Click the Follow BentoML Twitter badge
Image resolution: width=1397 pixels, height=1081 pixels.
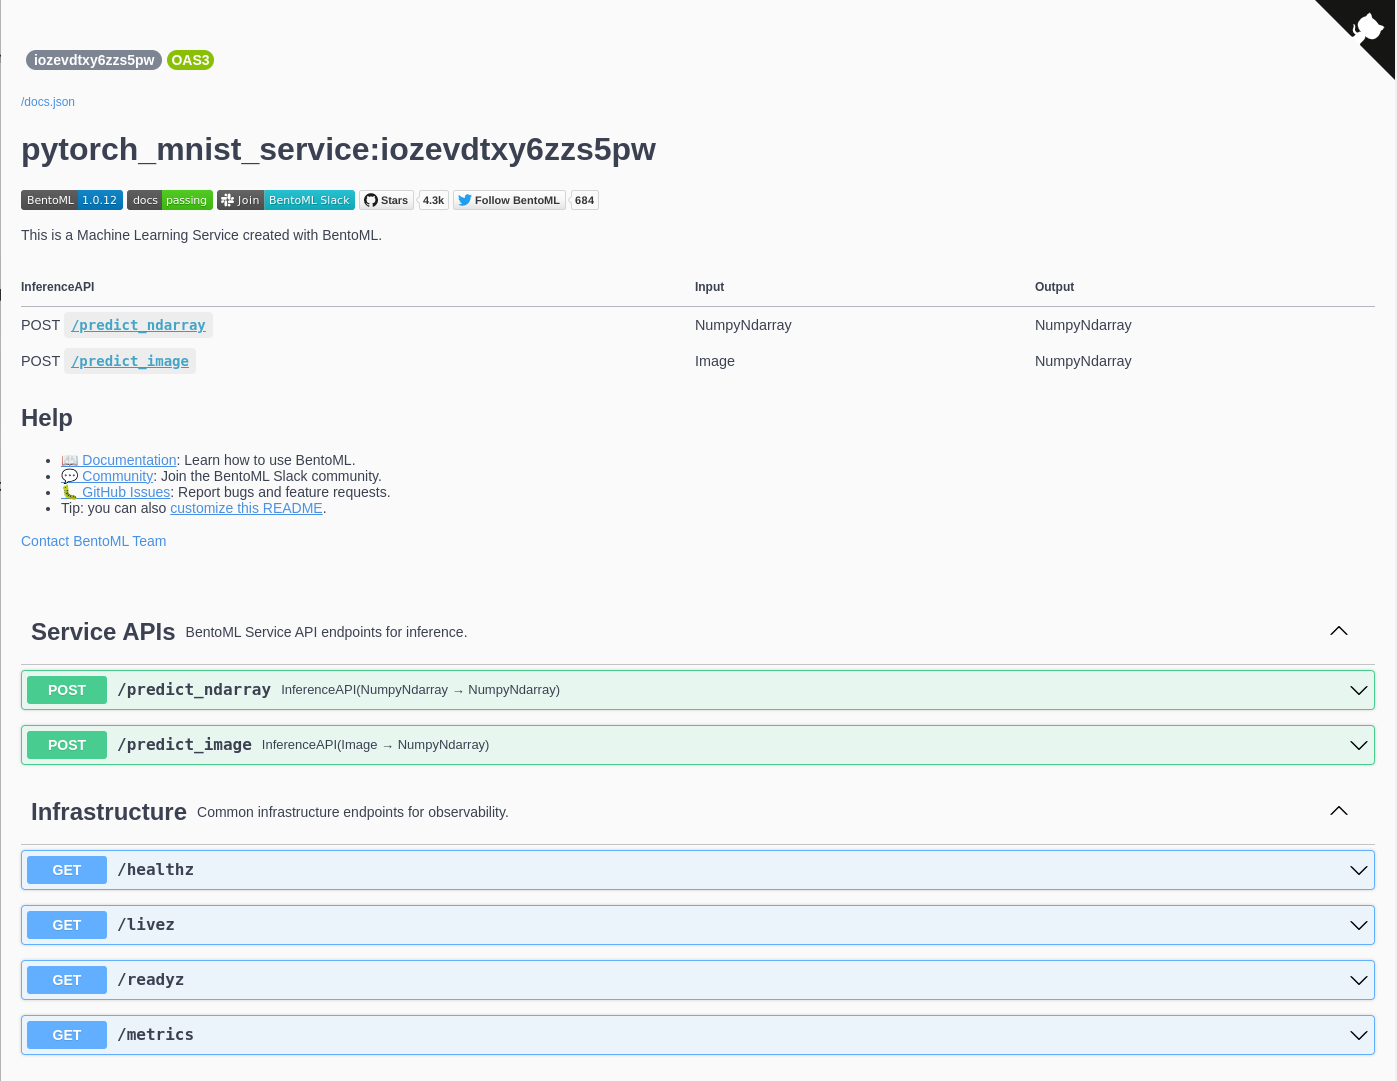click(x=508, y=200)
